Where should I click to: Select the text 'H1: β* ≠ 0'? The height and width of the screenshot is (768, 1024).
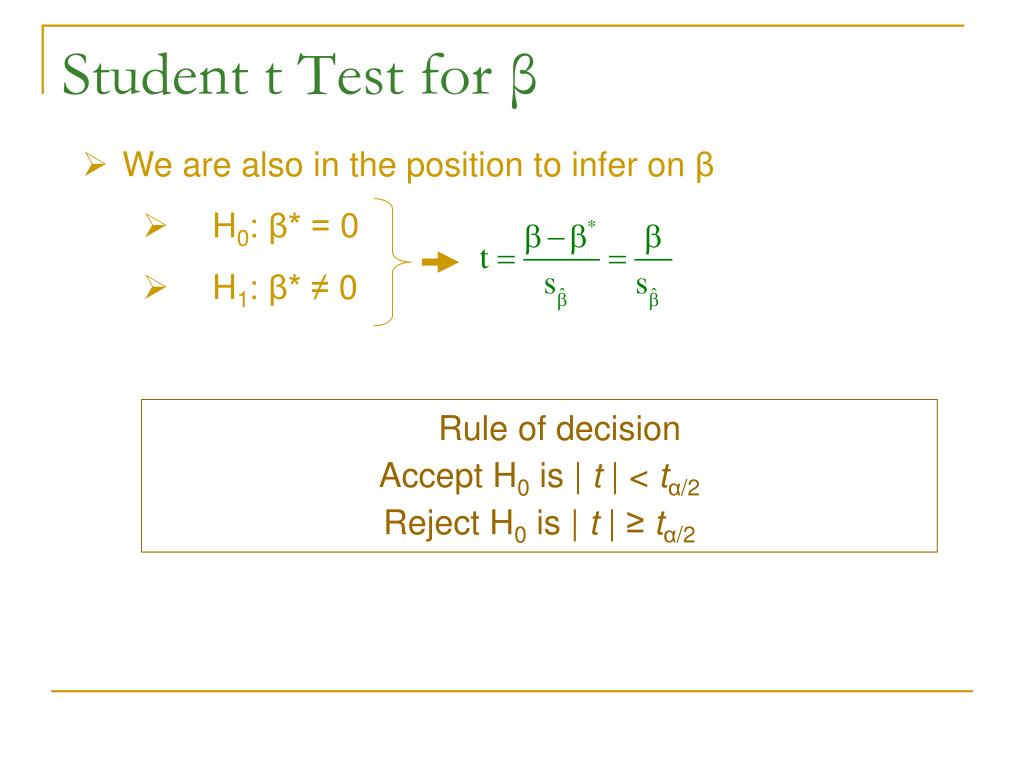(285, 288)
